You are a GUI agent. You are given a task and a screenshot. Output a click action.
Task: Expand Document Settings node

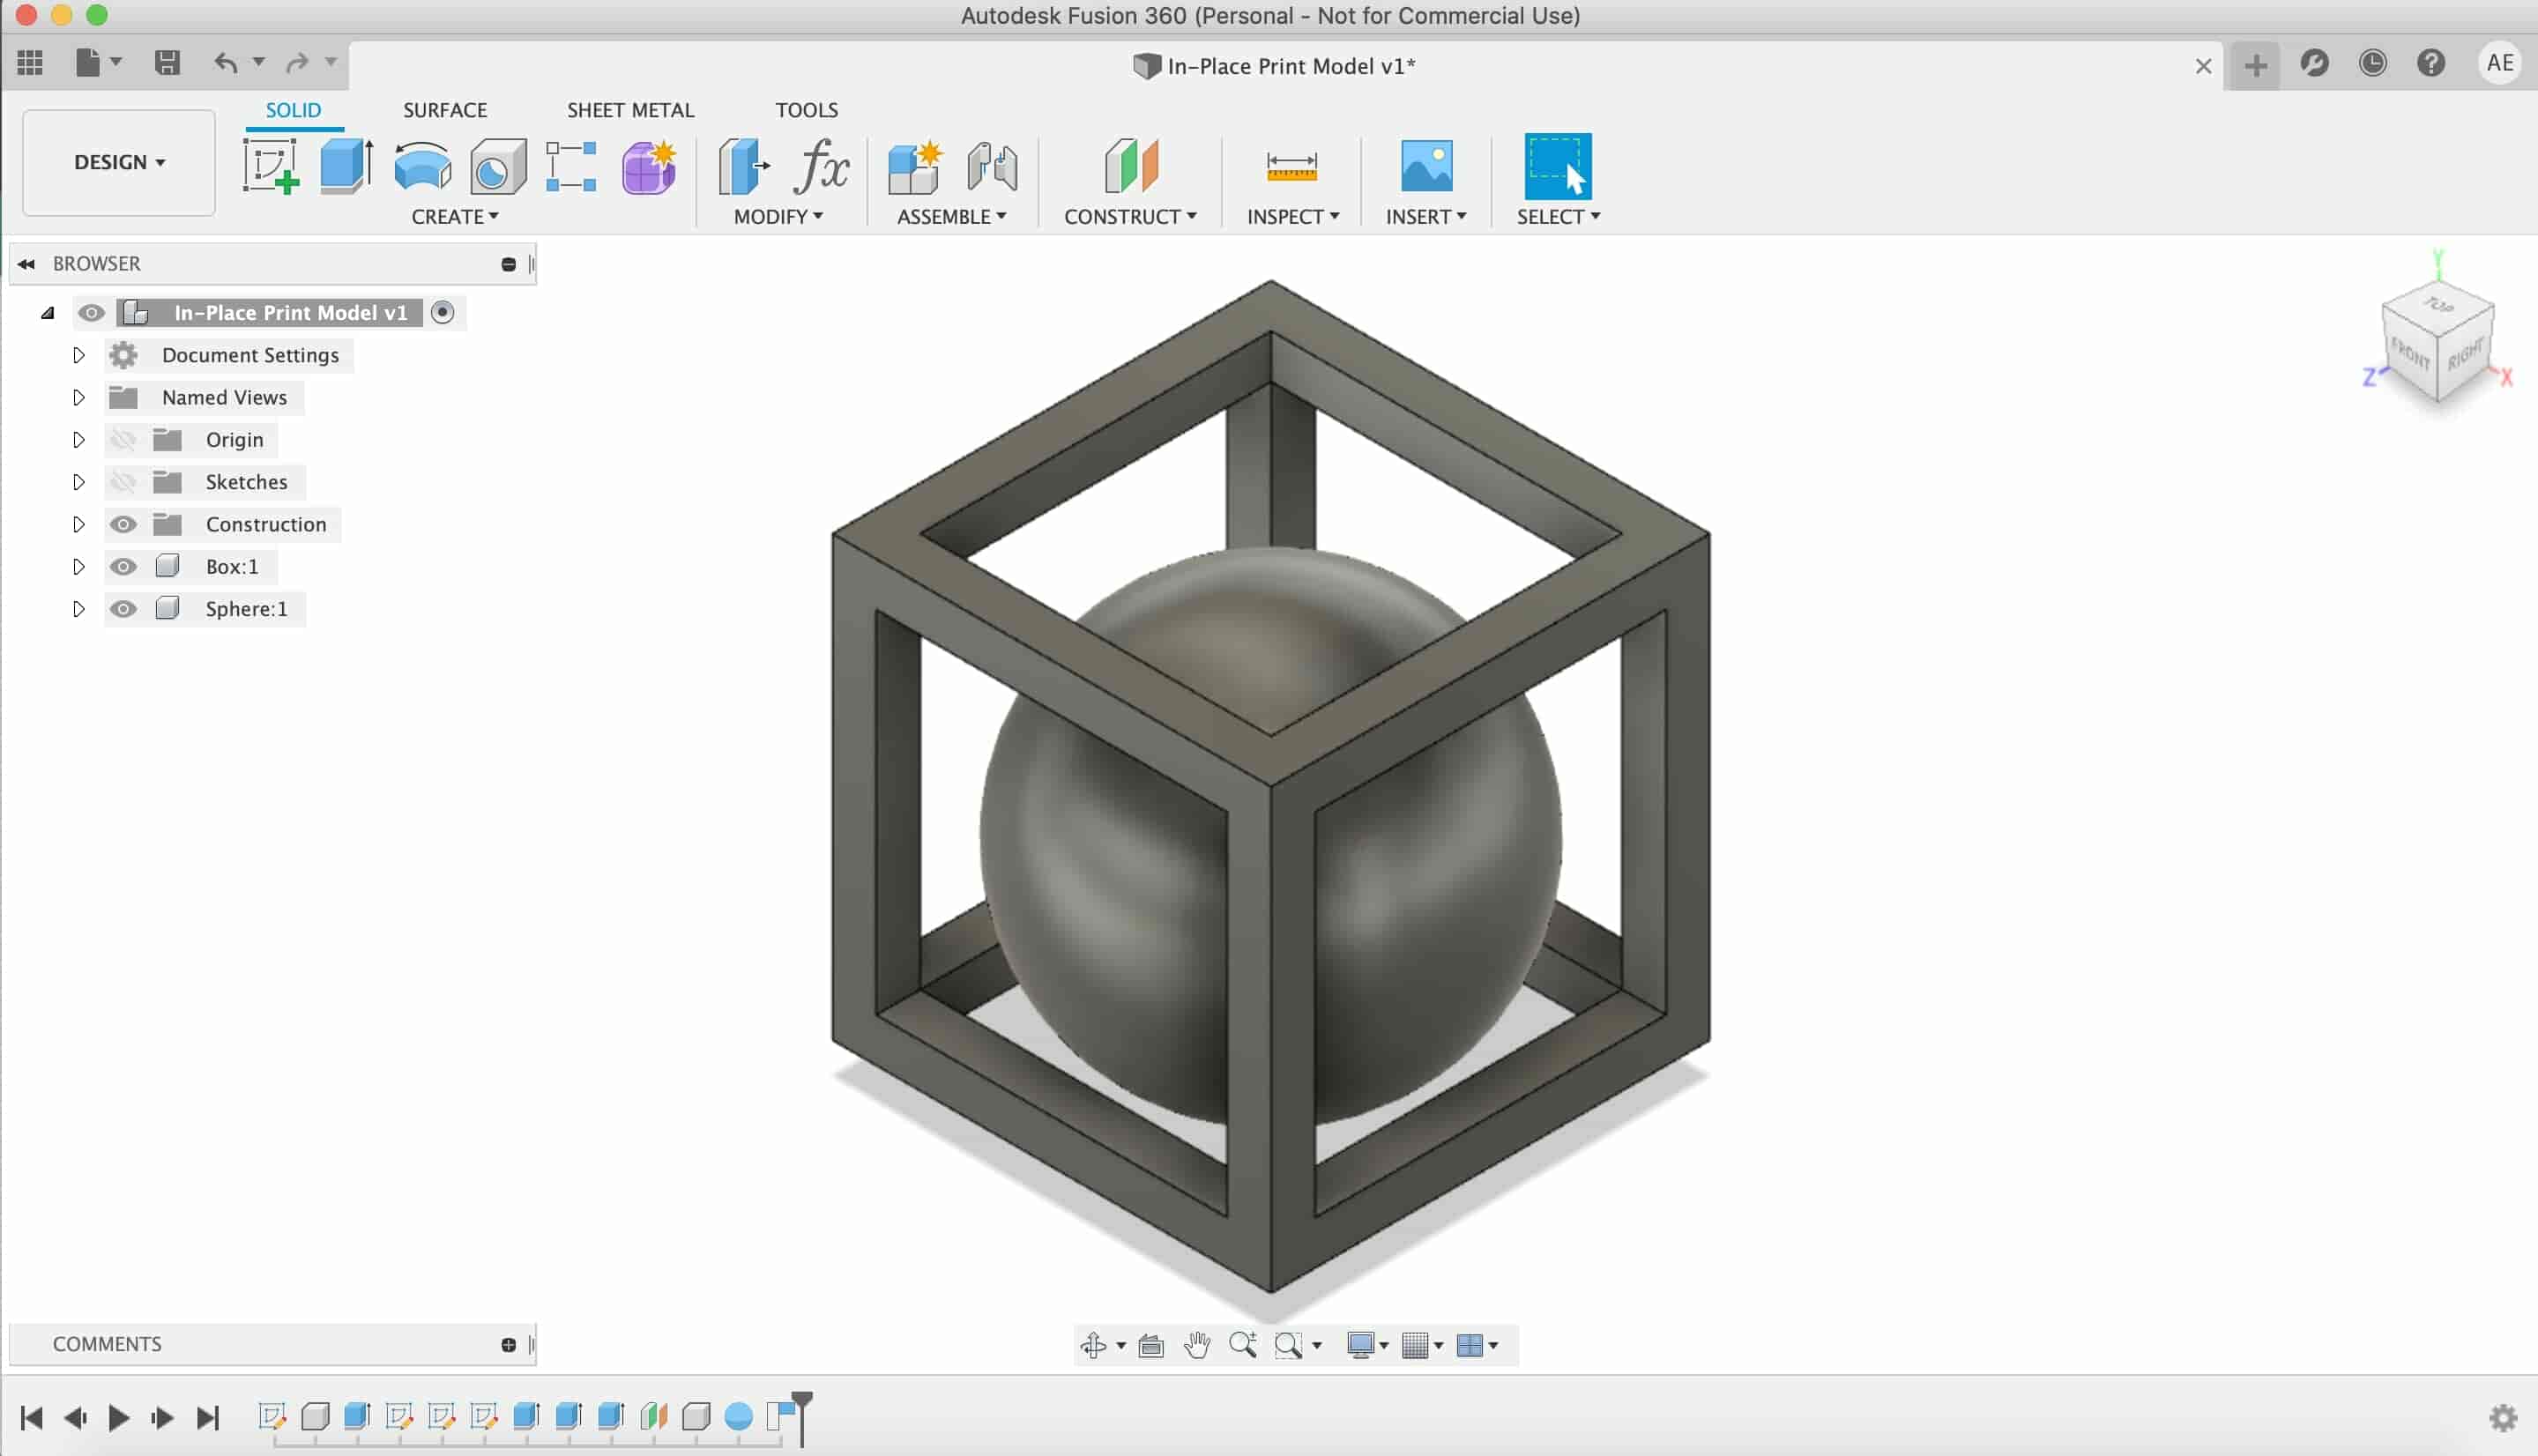pos(78,355)
